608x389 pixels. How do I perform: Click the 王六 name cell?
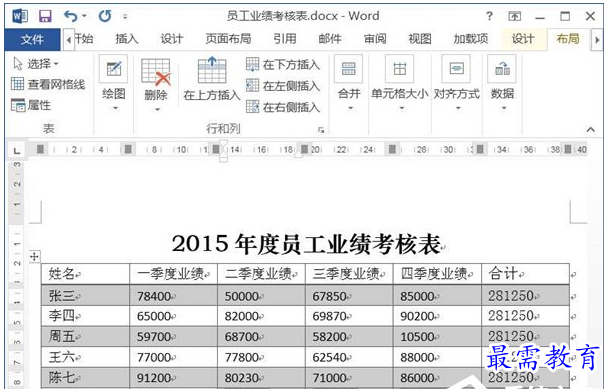[85, 357]
